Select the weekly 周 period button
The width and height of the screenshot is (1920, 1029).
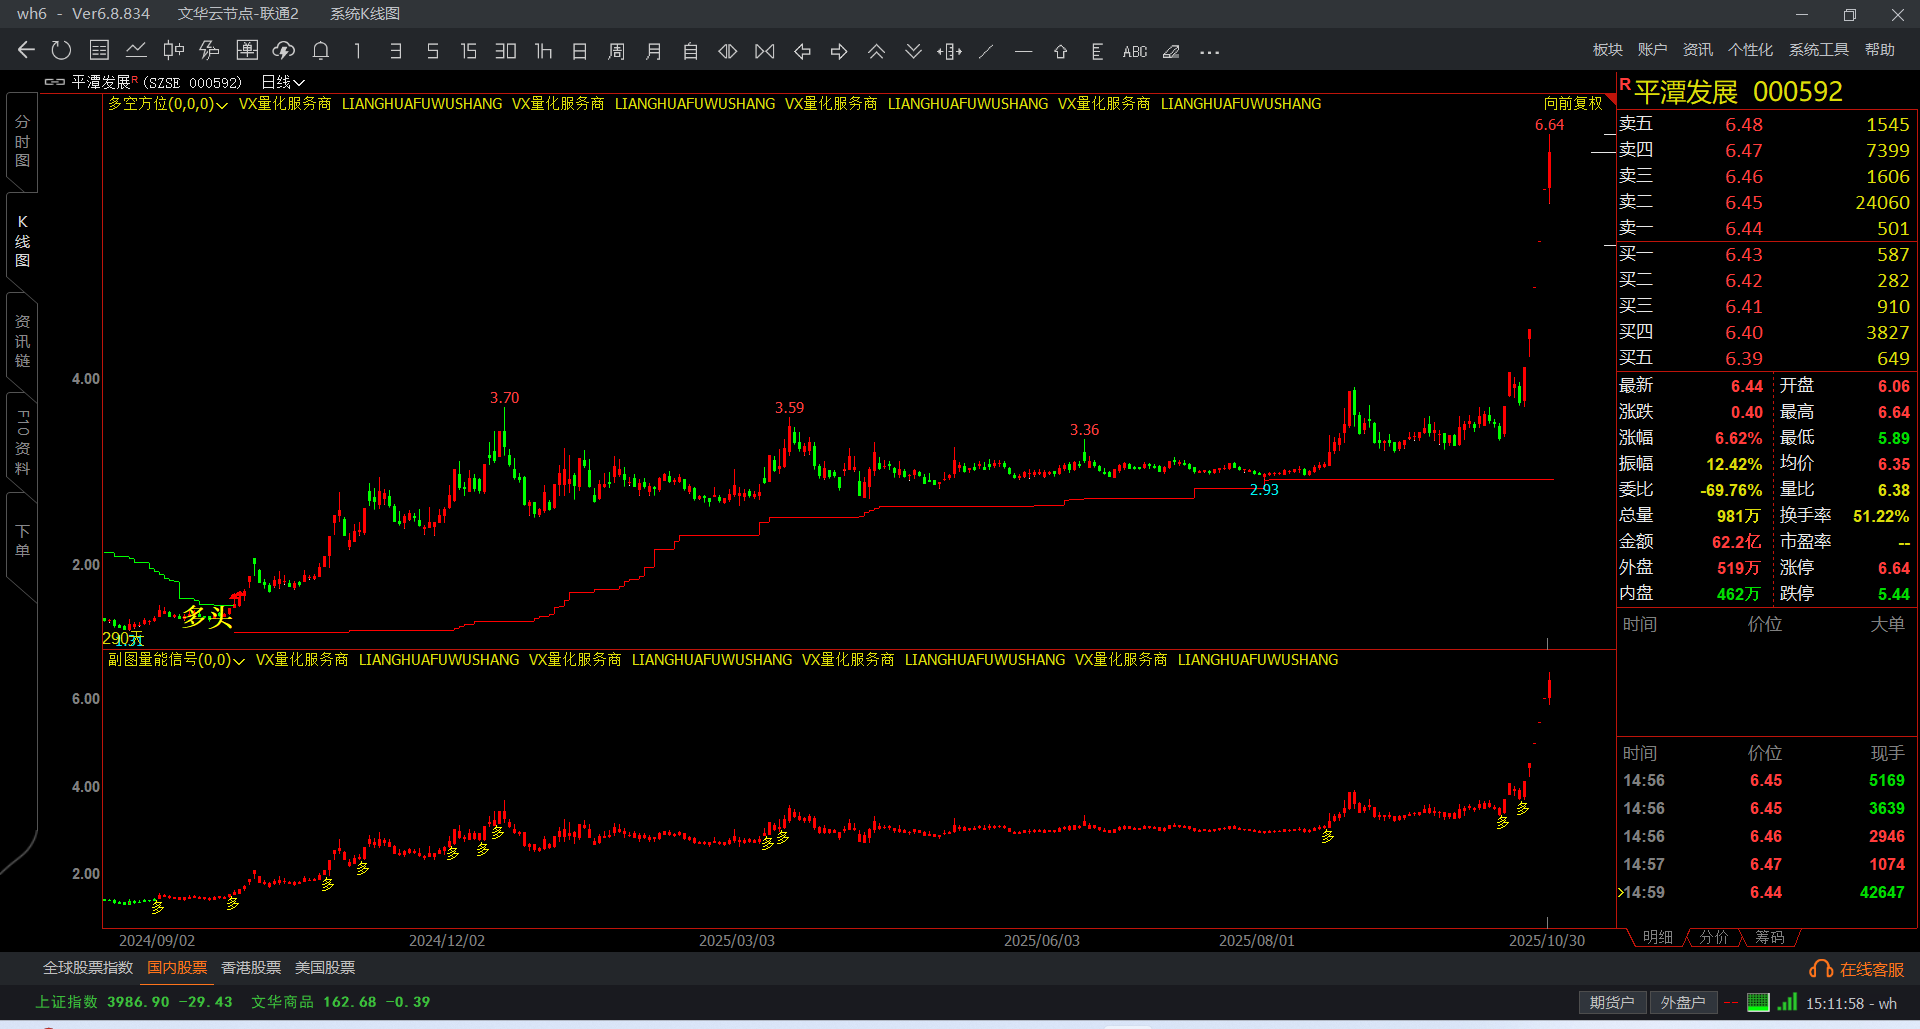617,51
